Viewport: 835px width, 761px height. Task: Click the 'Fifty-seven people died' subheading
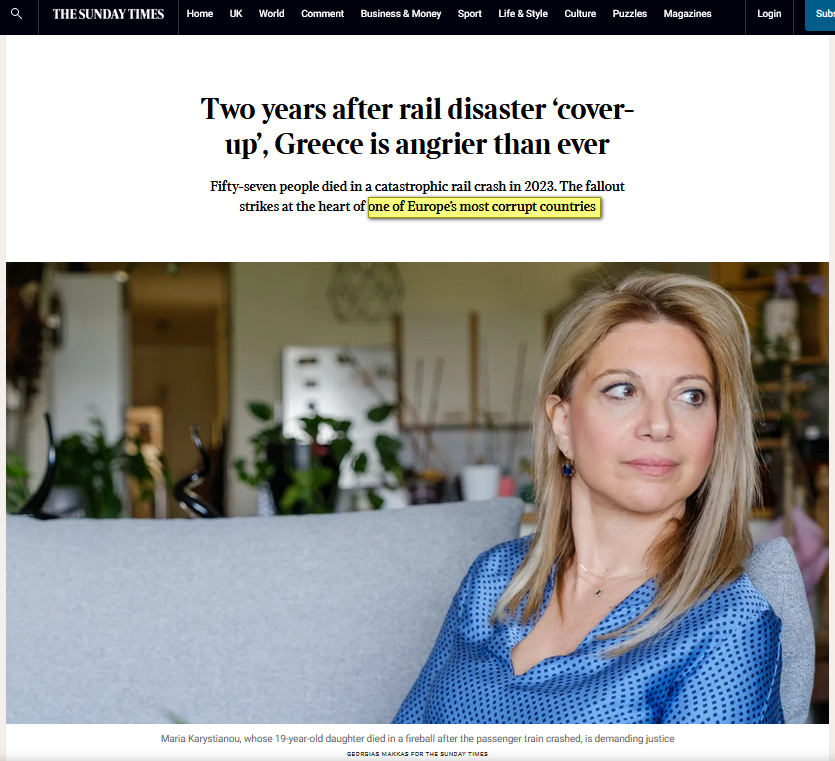(x=417, y=196)
